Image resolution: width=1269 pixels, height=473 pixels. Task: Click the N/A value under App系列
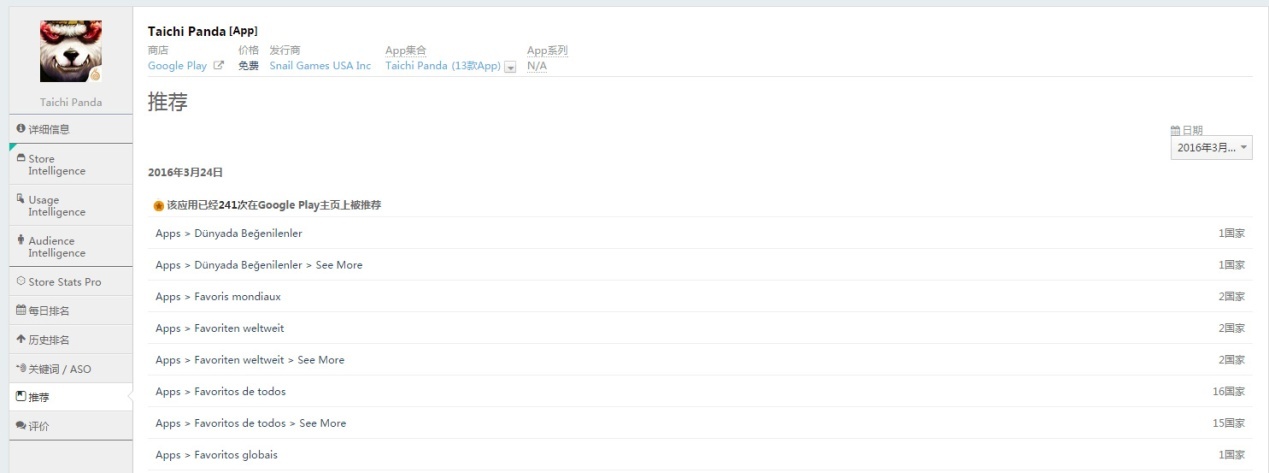[x=537, y=66]
